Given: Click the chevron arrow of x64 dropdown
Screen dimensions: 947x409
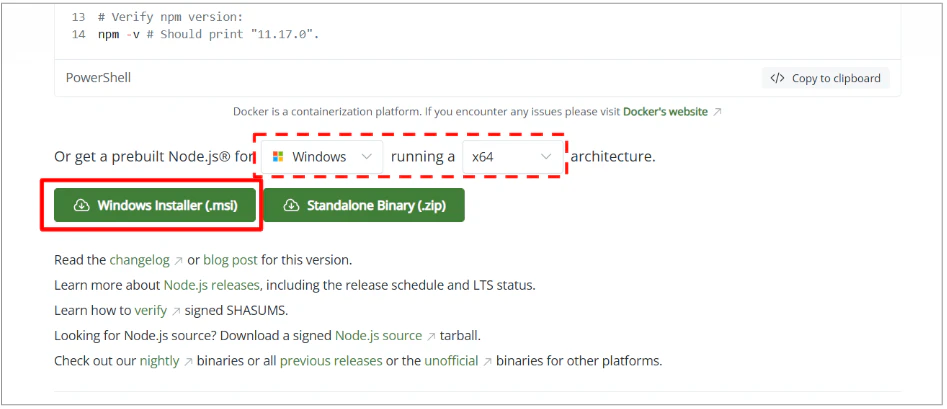Looking at the screenshot, I should point(546,157).
